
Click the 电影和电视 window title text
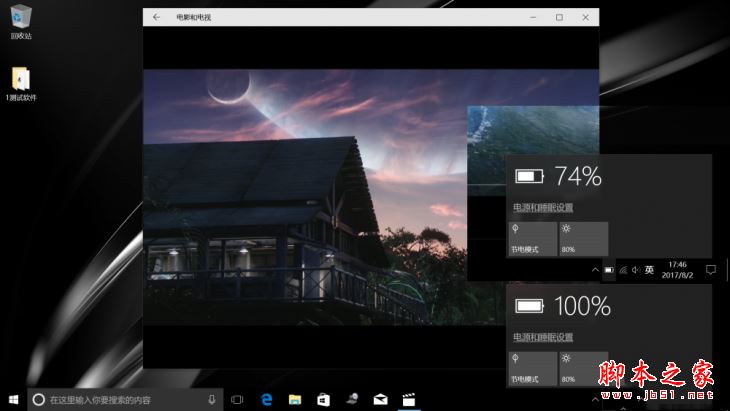(x=194, y=17)
